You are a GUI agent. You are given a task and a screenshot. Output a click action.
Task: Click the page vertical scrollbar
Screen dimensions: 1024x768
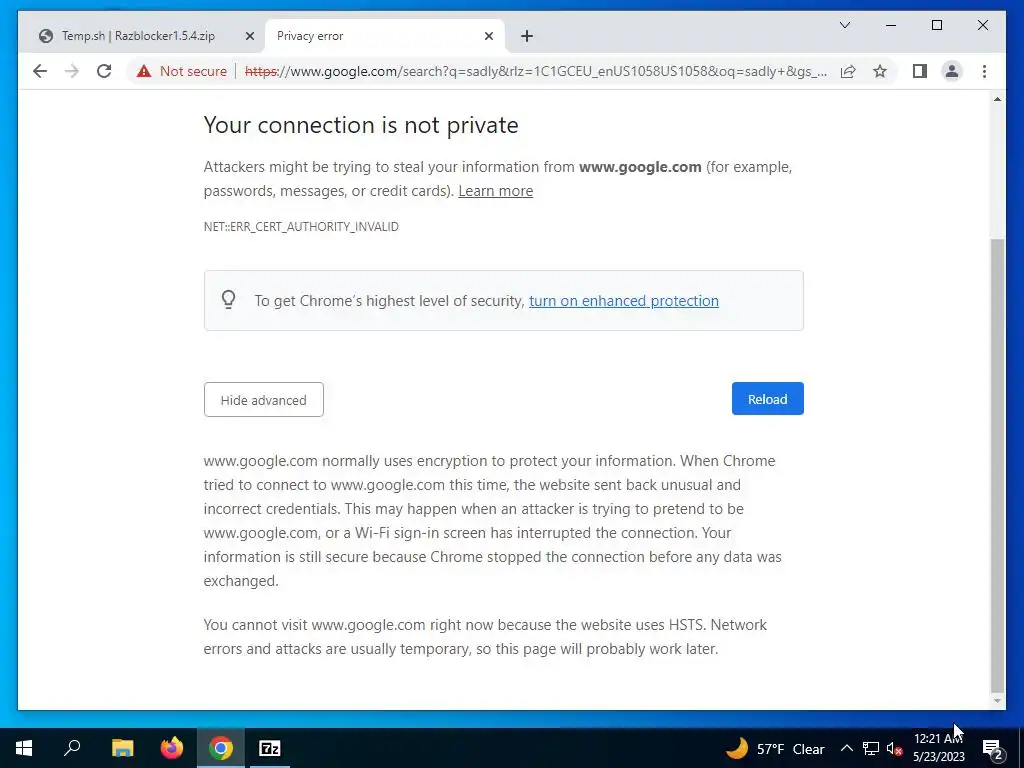click(997, 460)
